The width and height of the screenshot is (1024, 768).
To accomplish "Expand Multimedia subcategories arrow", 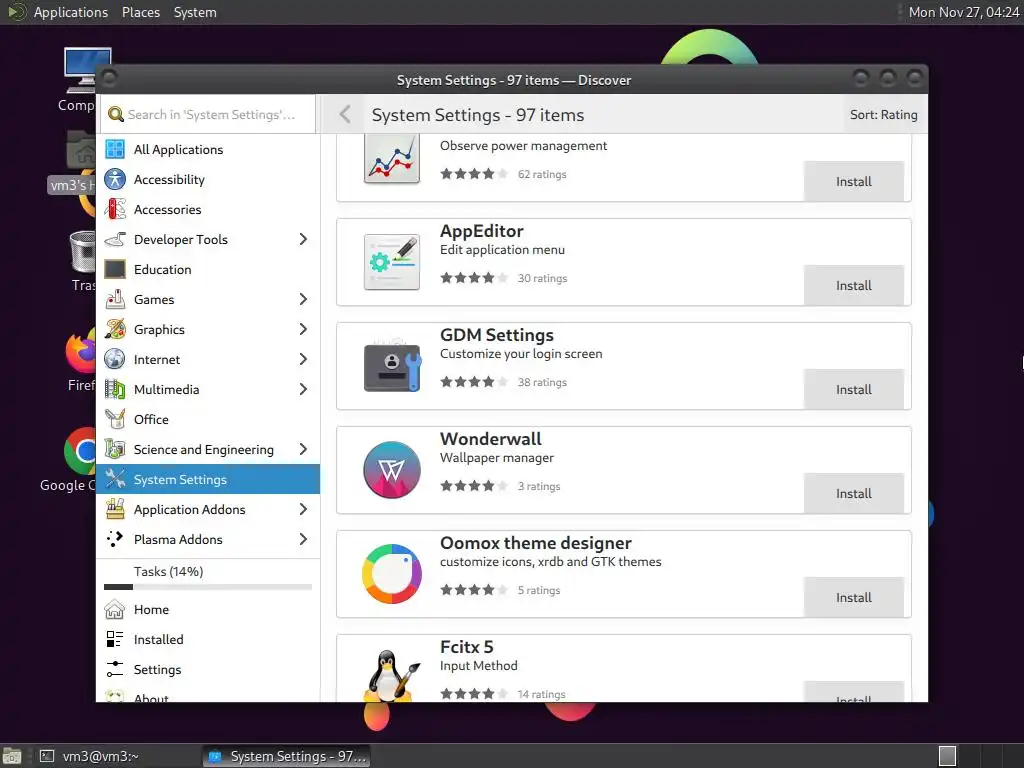I will (303, 389).
